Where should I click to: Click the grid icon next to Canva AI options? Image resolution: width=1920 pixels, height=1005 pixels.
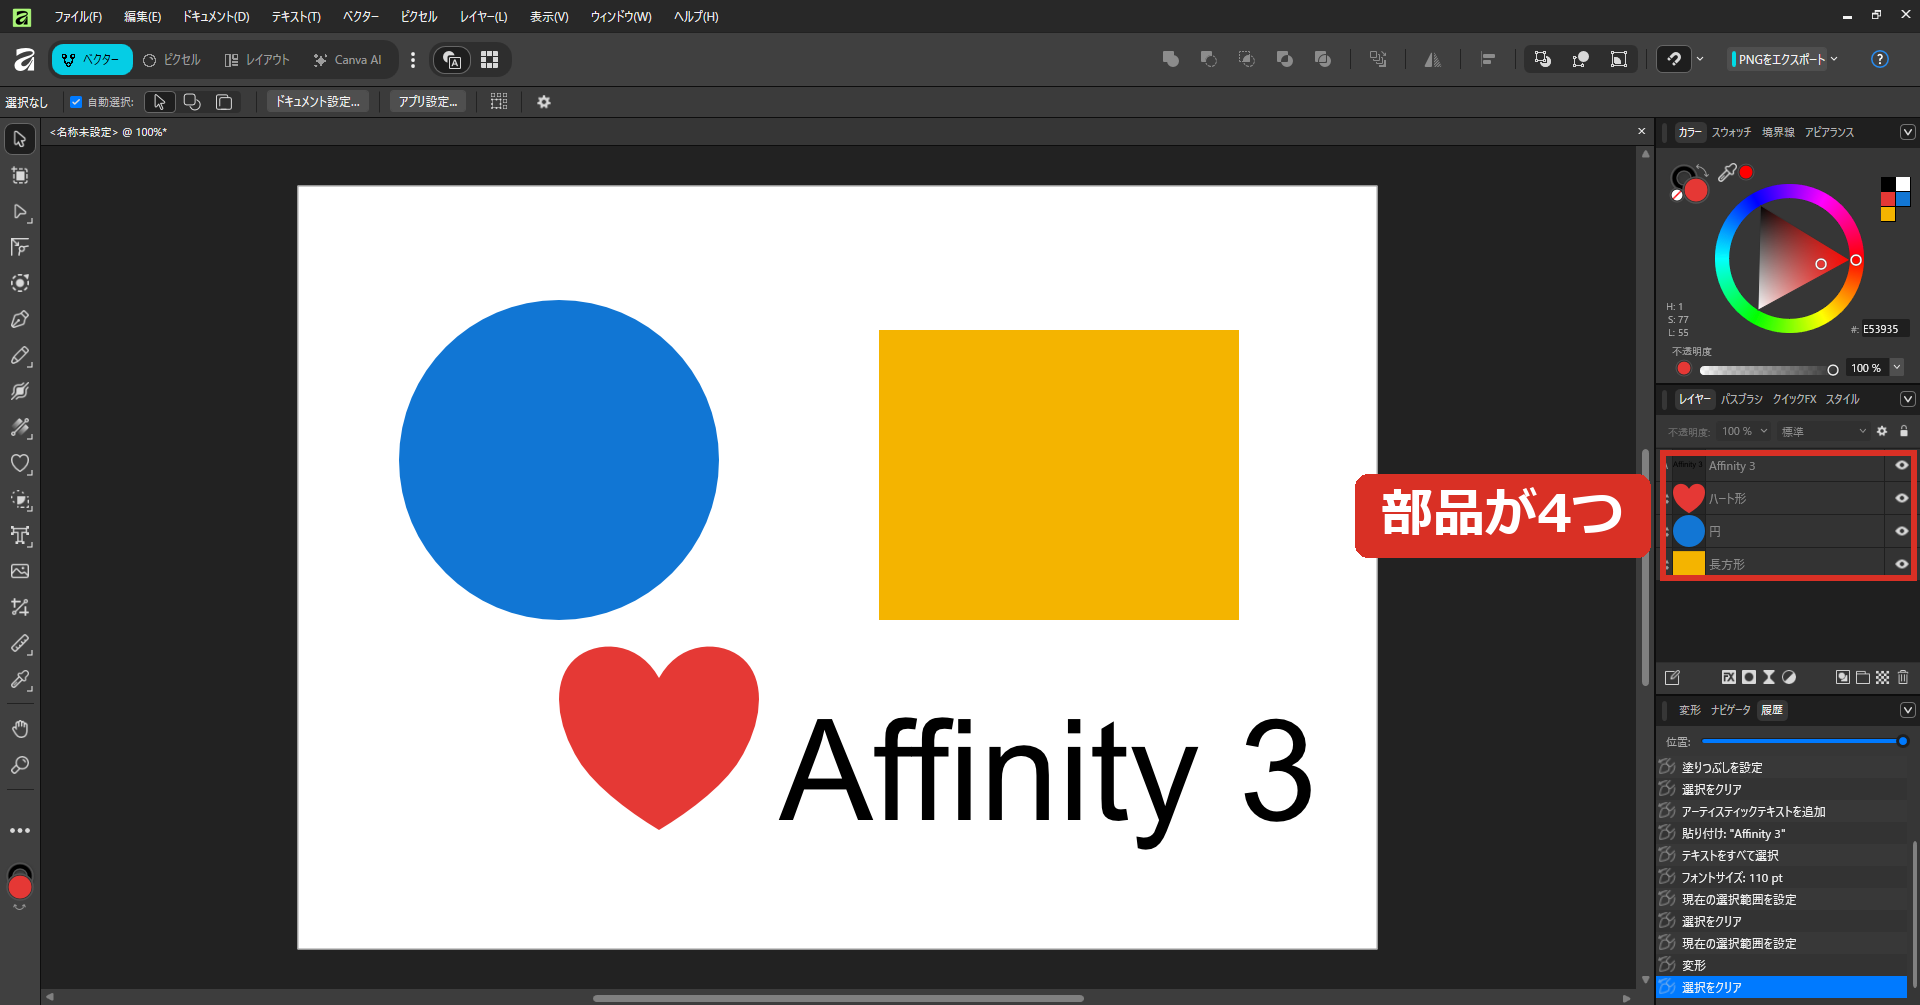click(489, 60)
